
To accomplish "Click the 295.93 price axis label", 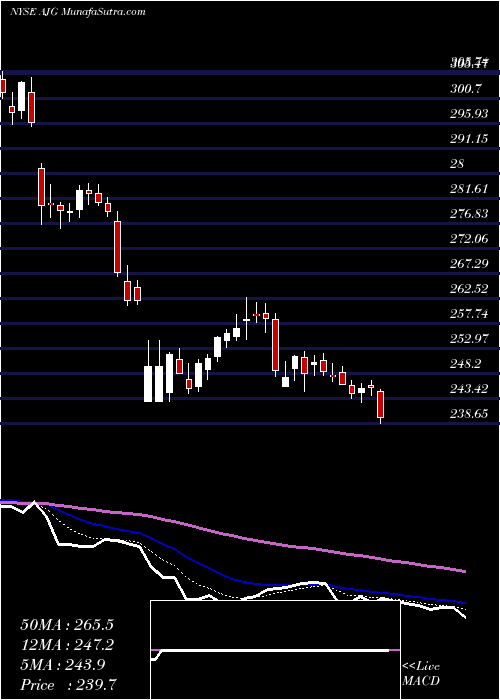I will (x=469, y=114).
